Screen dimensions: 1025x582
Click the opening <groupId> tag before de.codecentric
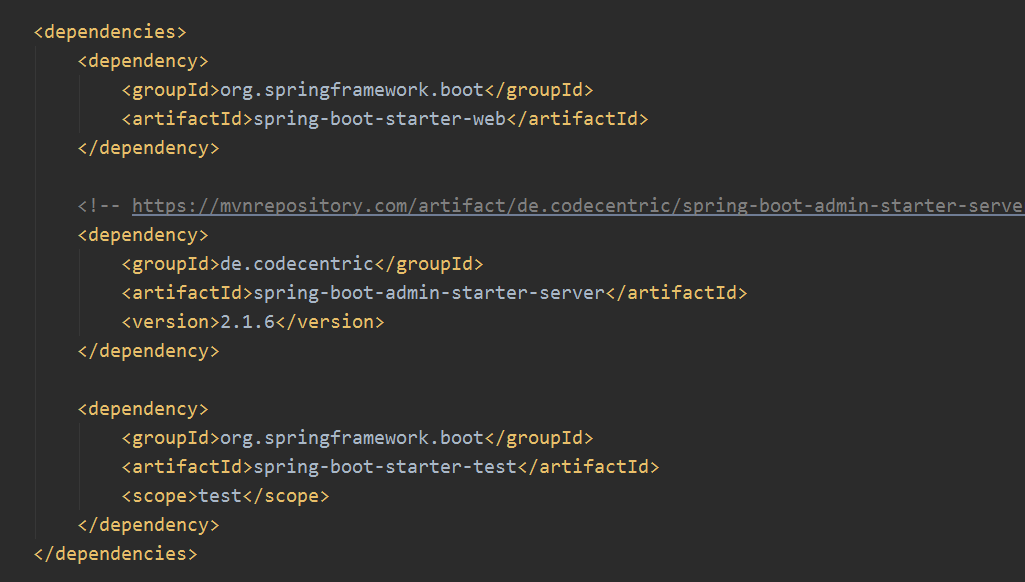(x=171, y=264)
